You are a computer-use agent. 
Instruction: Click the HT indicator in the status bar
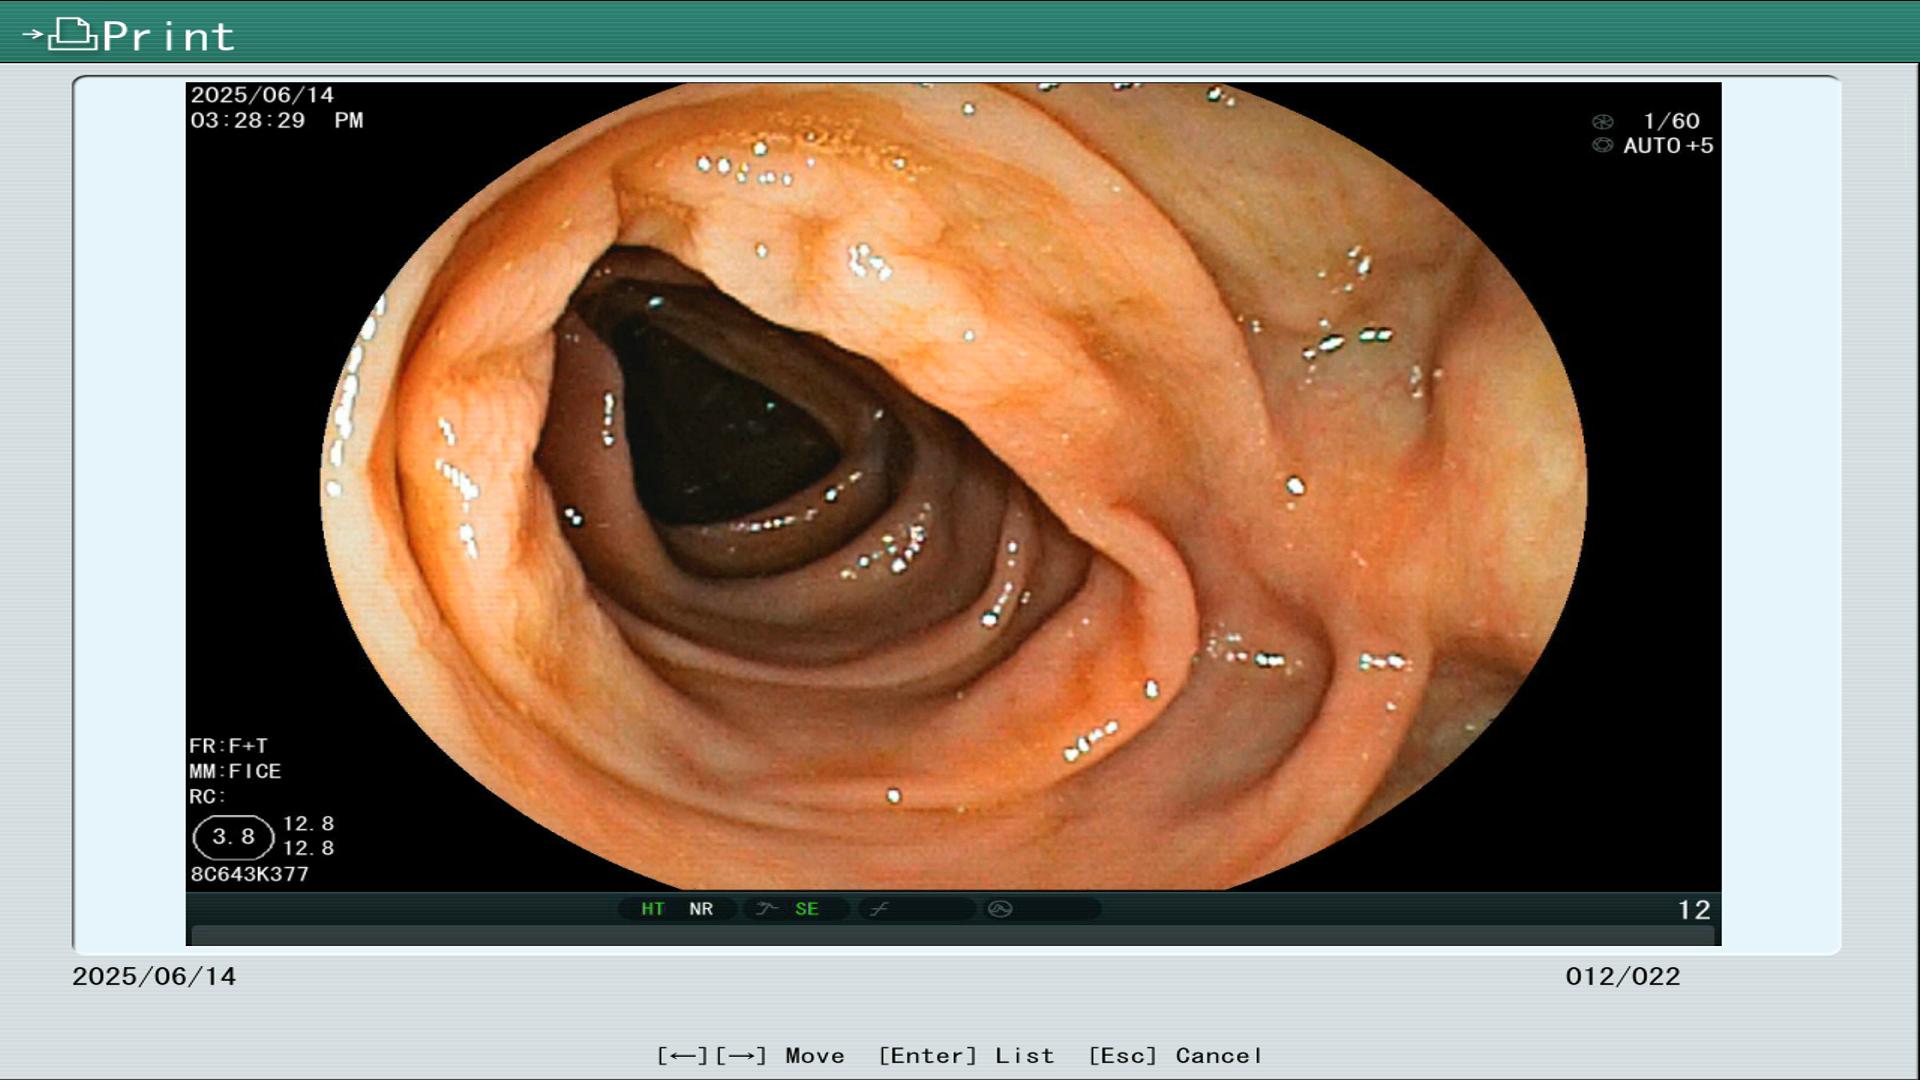653,909
